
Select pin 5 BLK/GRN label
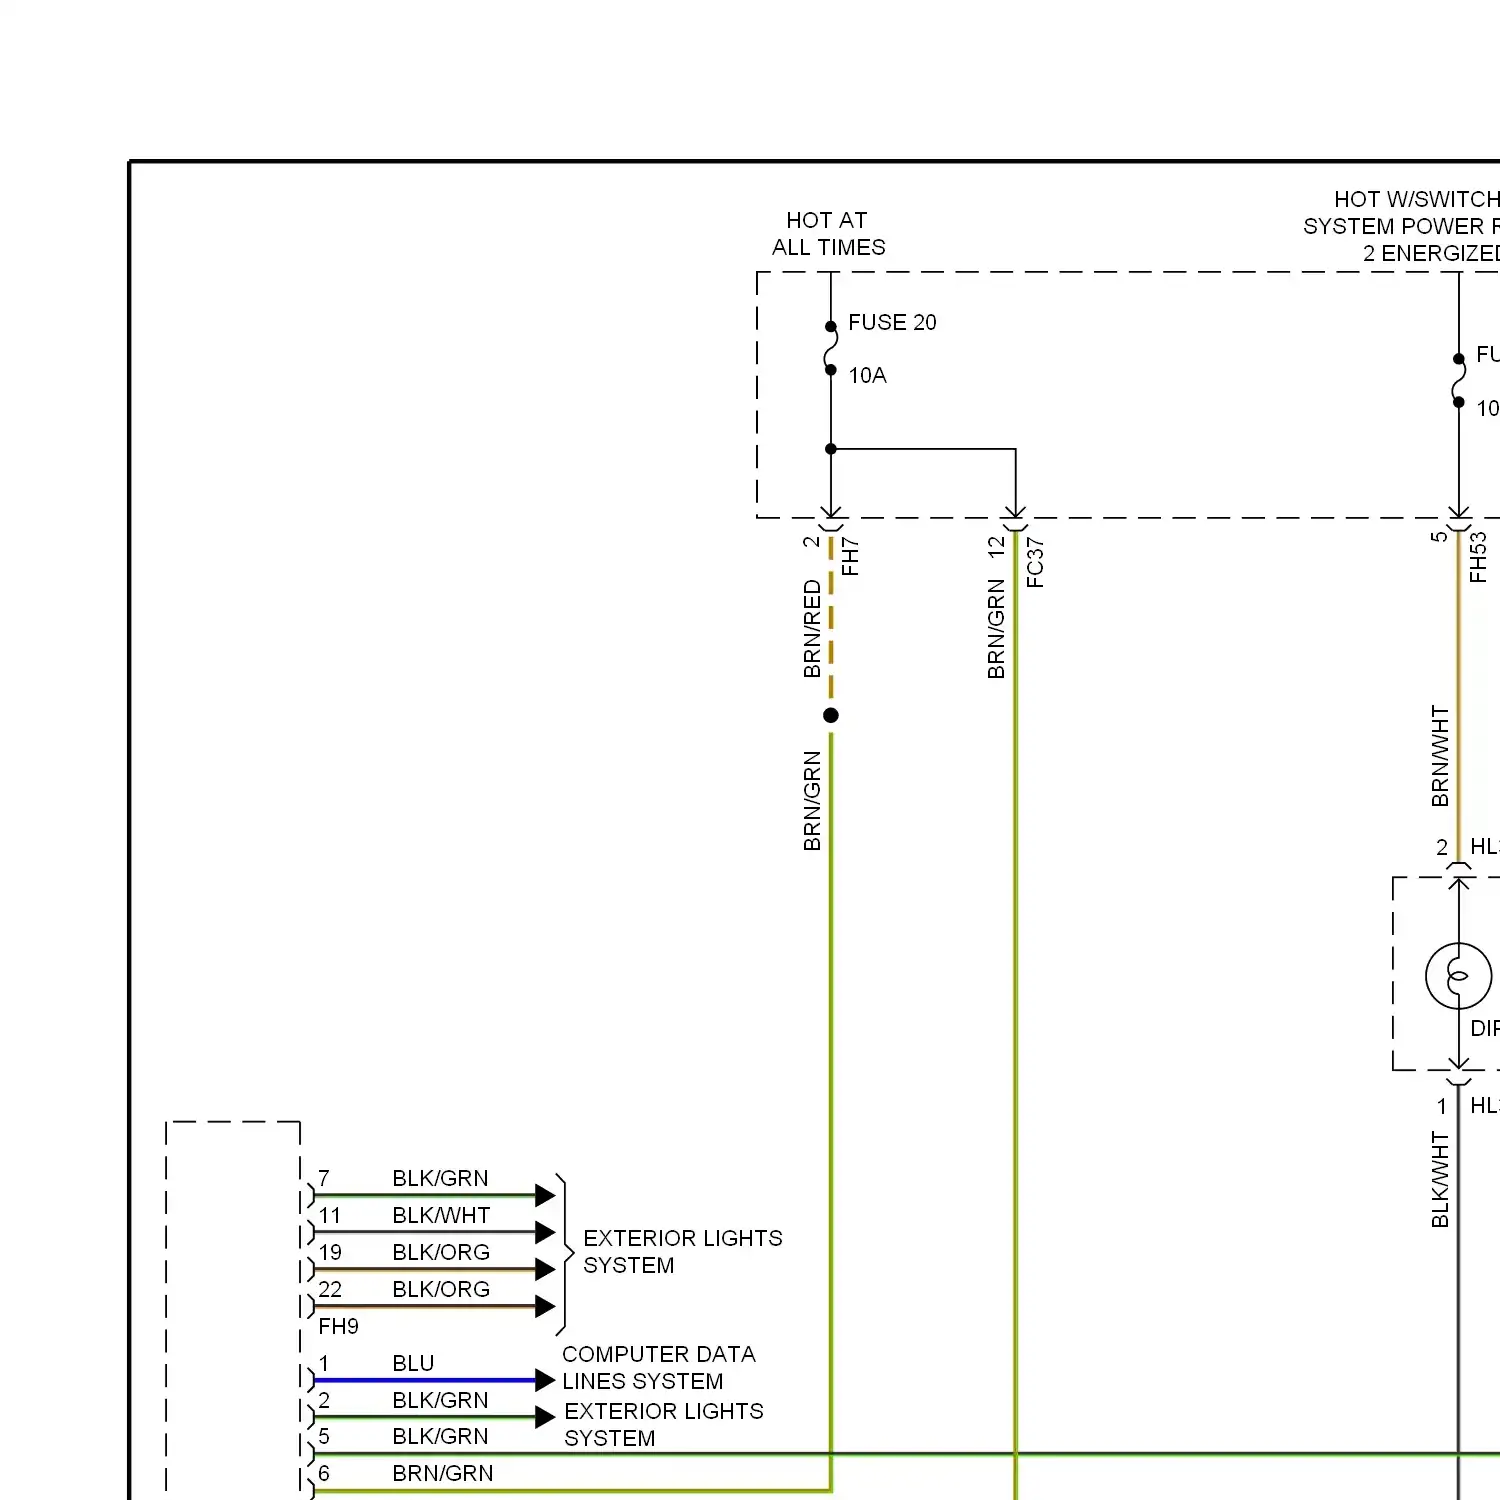pos(440,1436)
